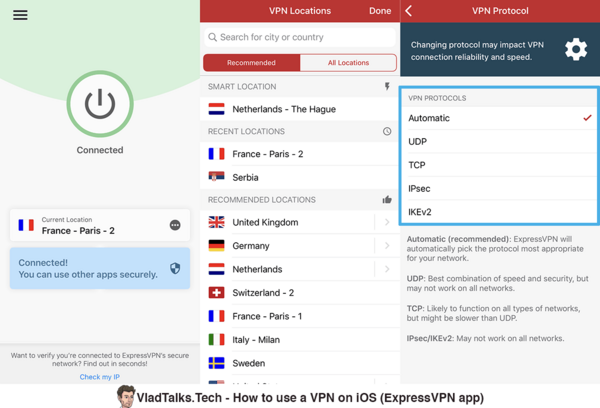Focus the Search for city or country field
Screen dimensions: 600x408
click(x=300, y=37)
